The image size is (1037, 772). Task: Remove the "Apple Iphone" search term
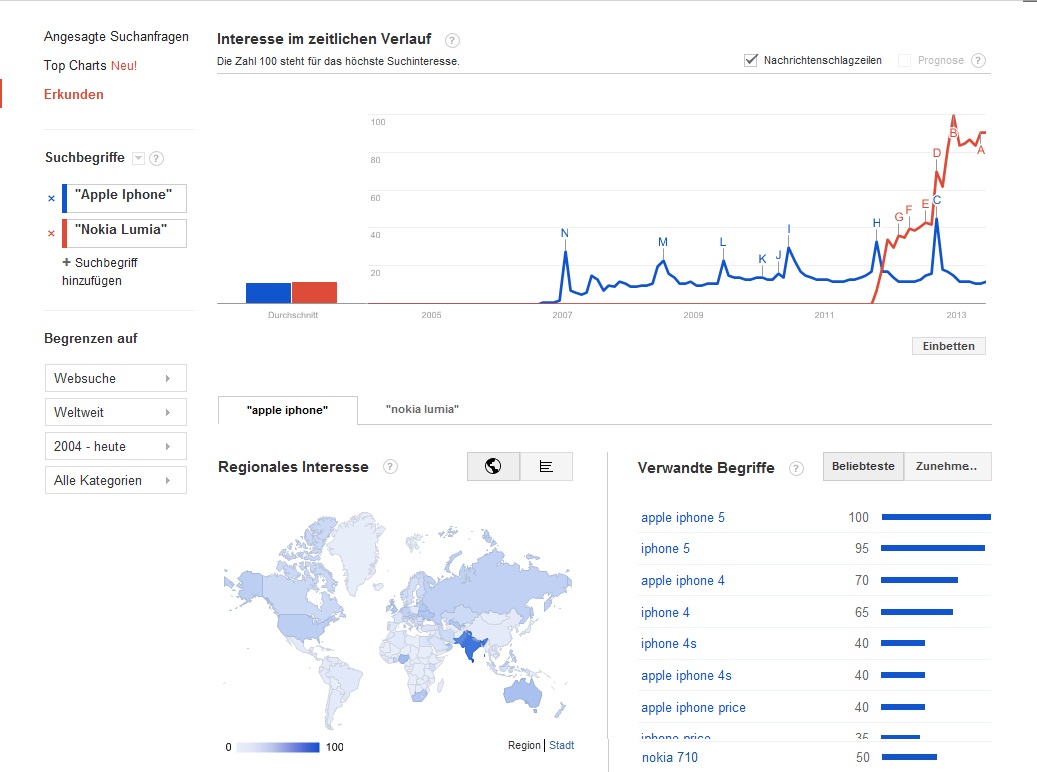[x=52, y=198]
